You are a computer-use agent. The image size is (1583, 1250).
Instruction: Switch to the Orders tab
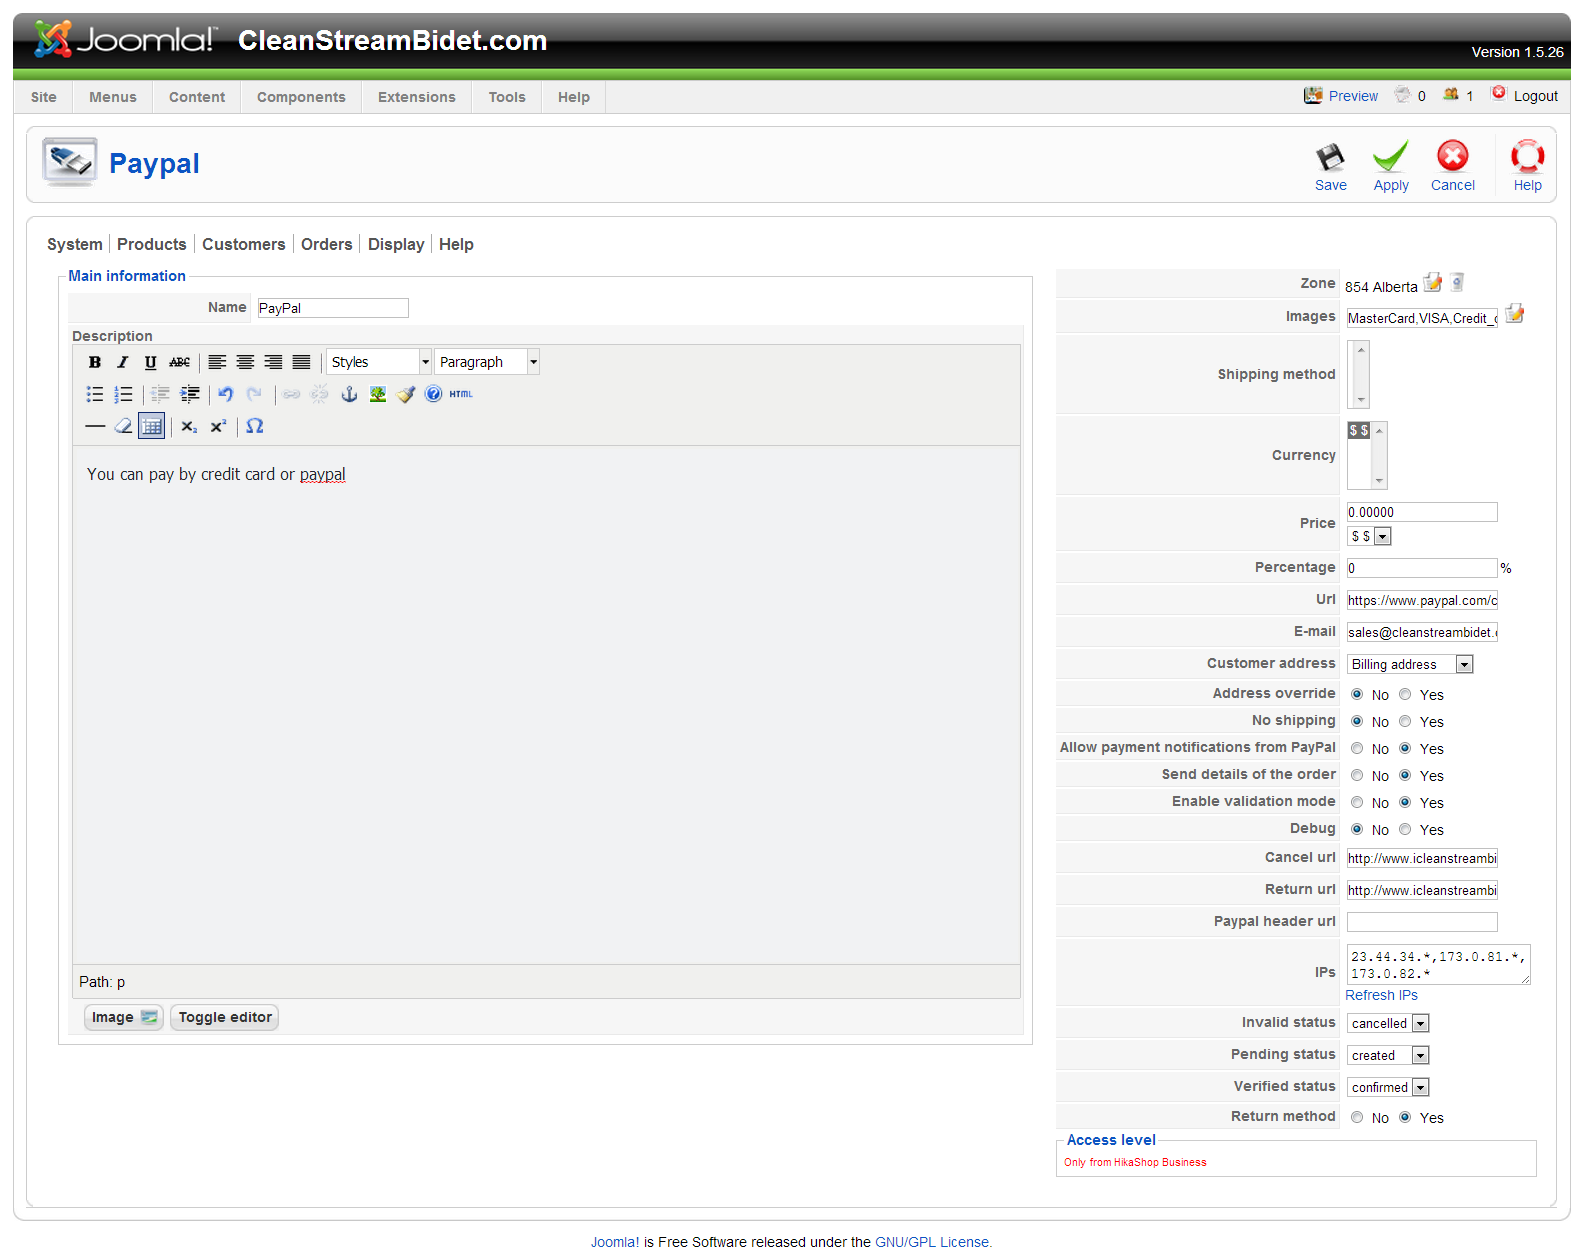(327, 244)
